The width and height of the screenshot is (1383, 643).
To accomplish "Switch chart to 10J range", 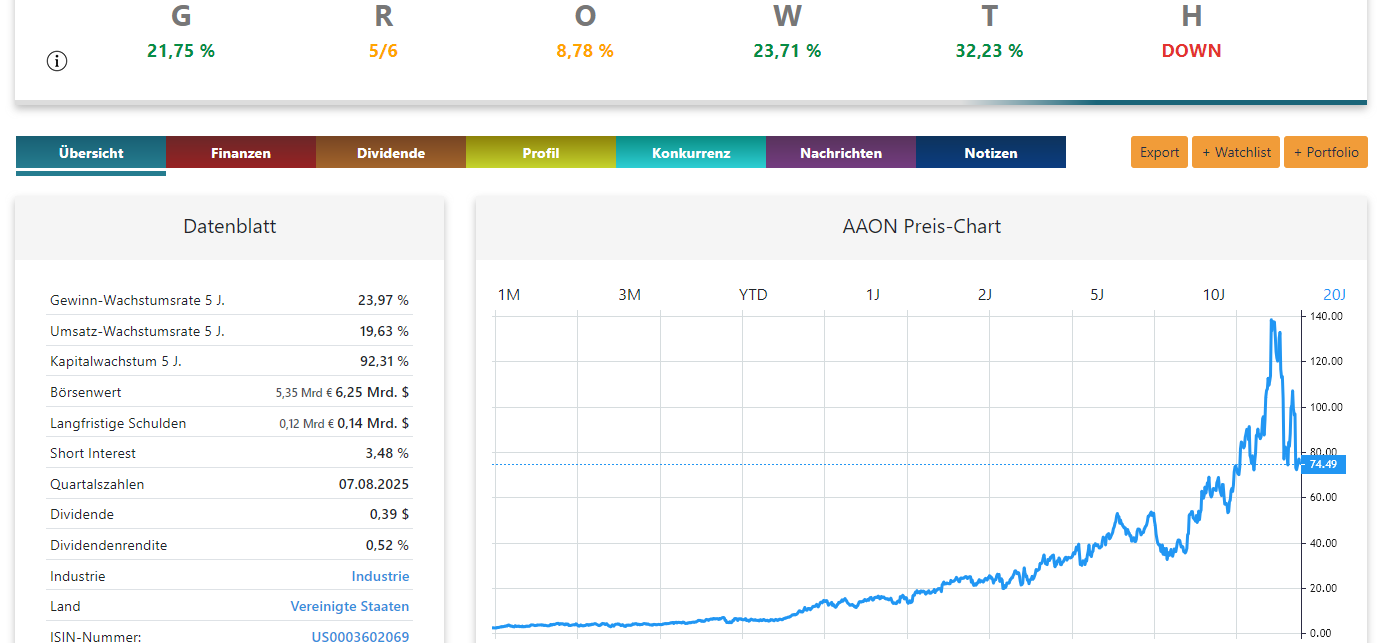I will (1213, 294).
